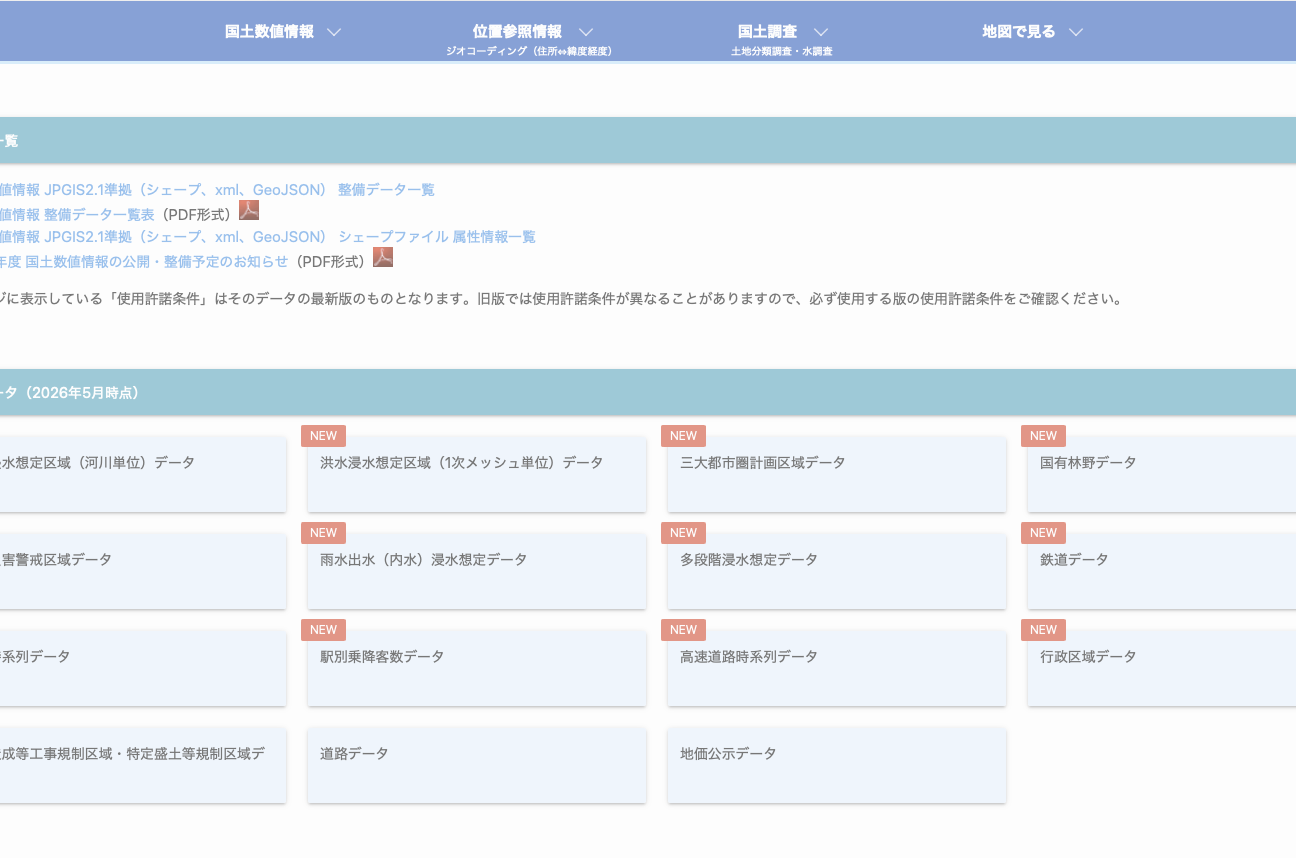The width and height of the screenshot is (1296, 858).
Task: Click the NEW badge on 三大都市圏計画区域データ
Action: click(x=683, y=435)
